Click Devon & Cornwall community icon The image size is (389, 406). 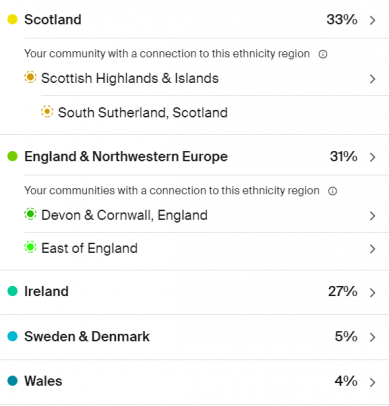[x=30, y=214]
